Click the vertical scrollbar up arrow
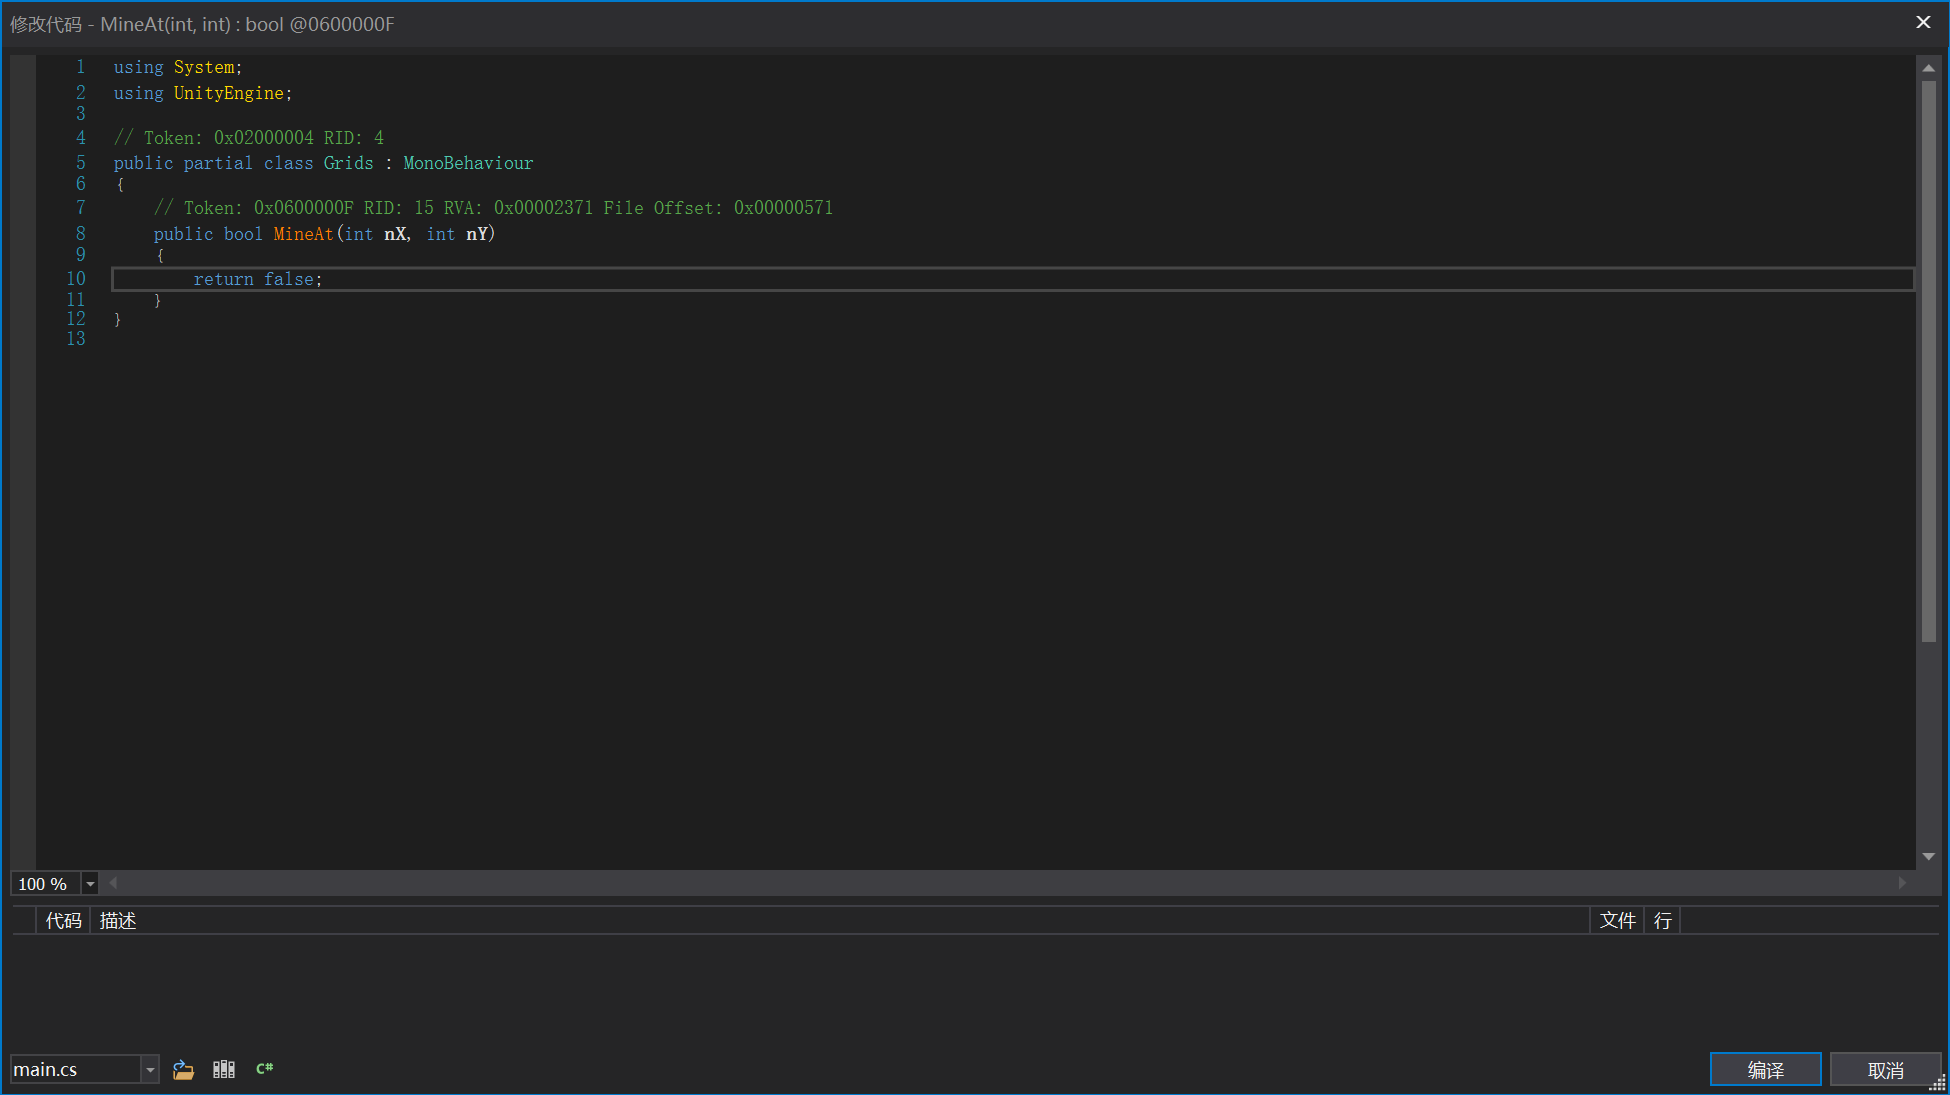This screenshot has width=1950, height=1095. coord(1929,67)
